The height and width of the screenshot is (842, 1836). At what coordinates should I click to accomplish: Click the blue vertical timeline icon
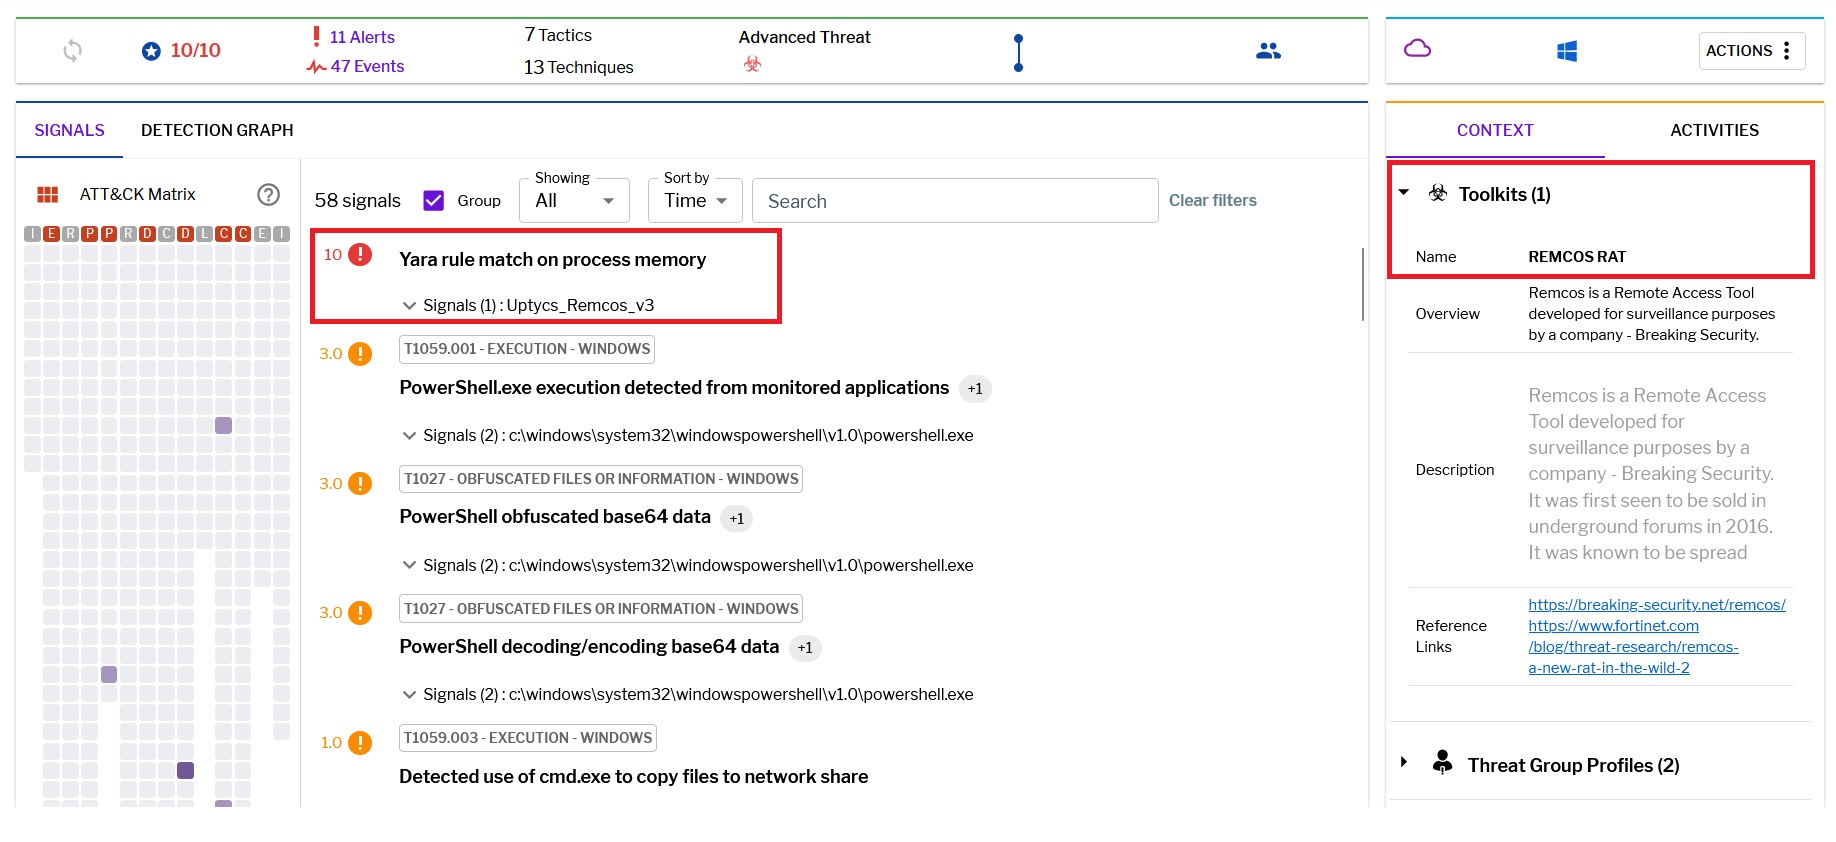click(1018, 52)
